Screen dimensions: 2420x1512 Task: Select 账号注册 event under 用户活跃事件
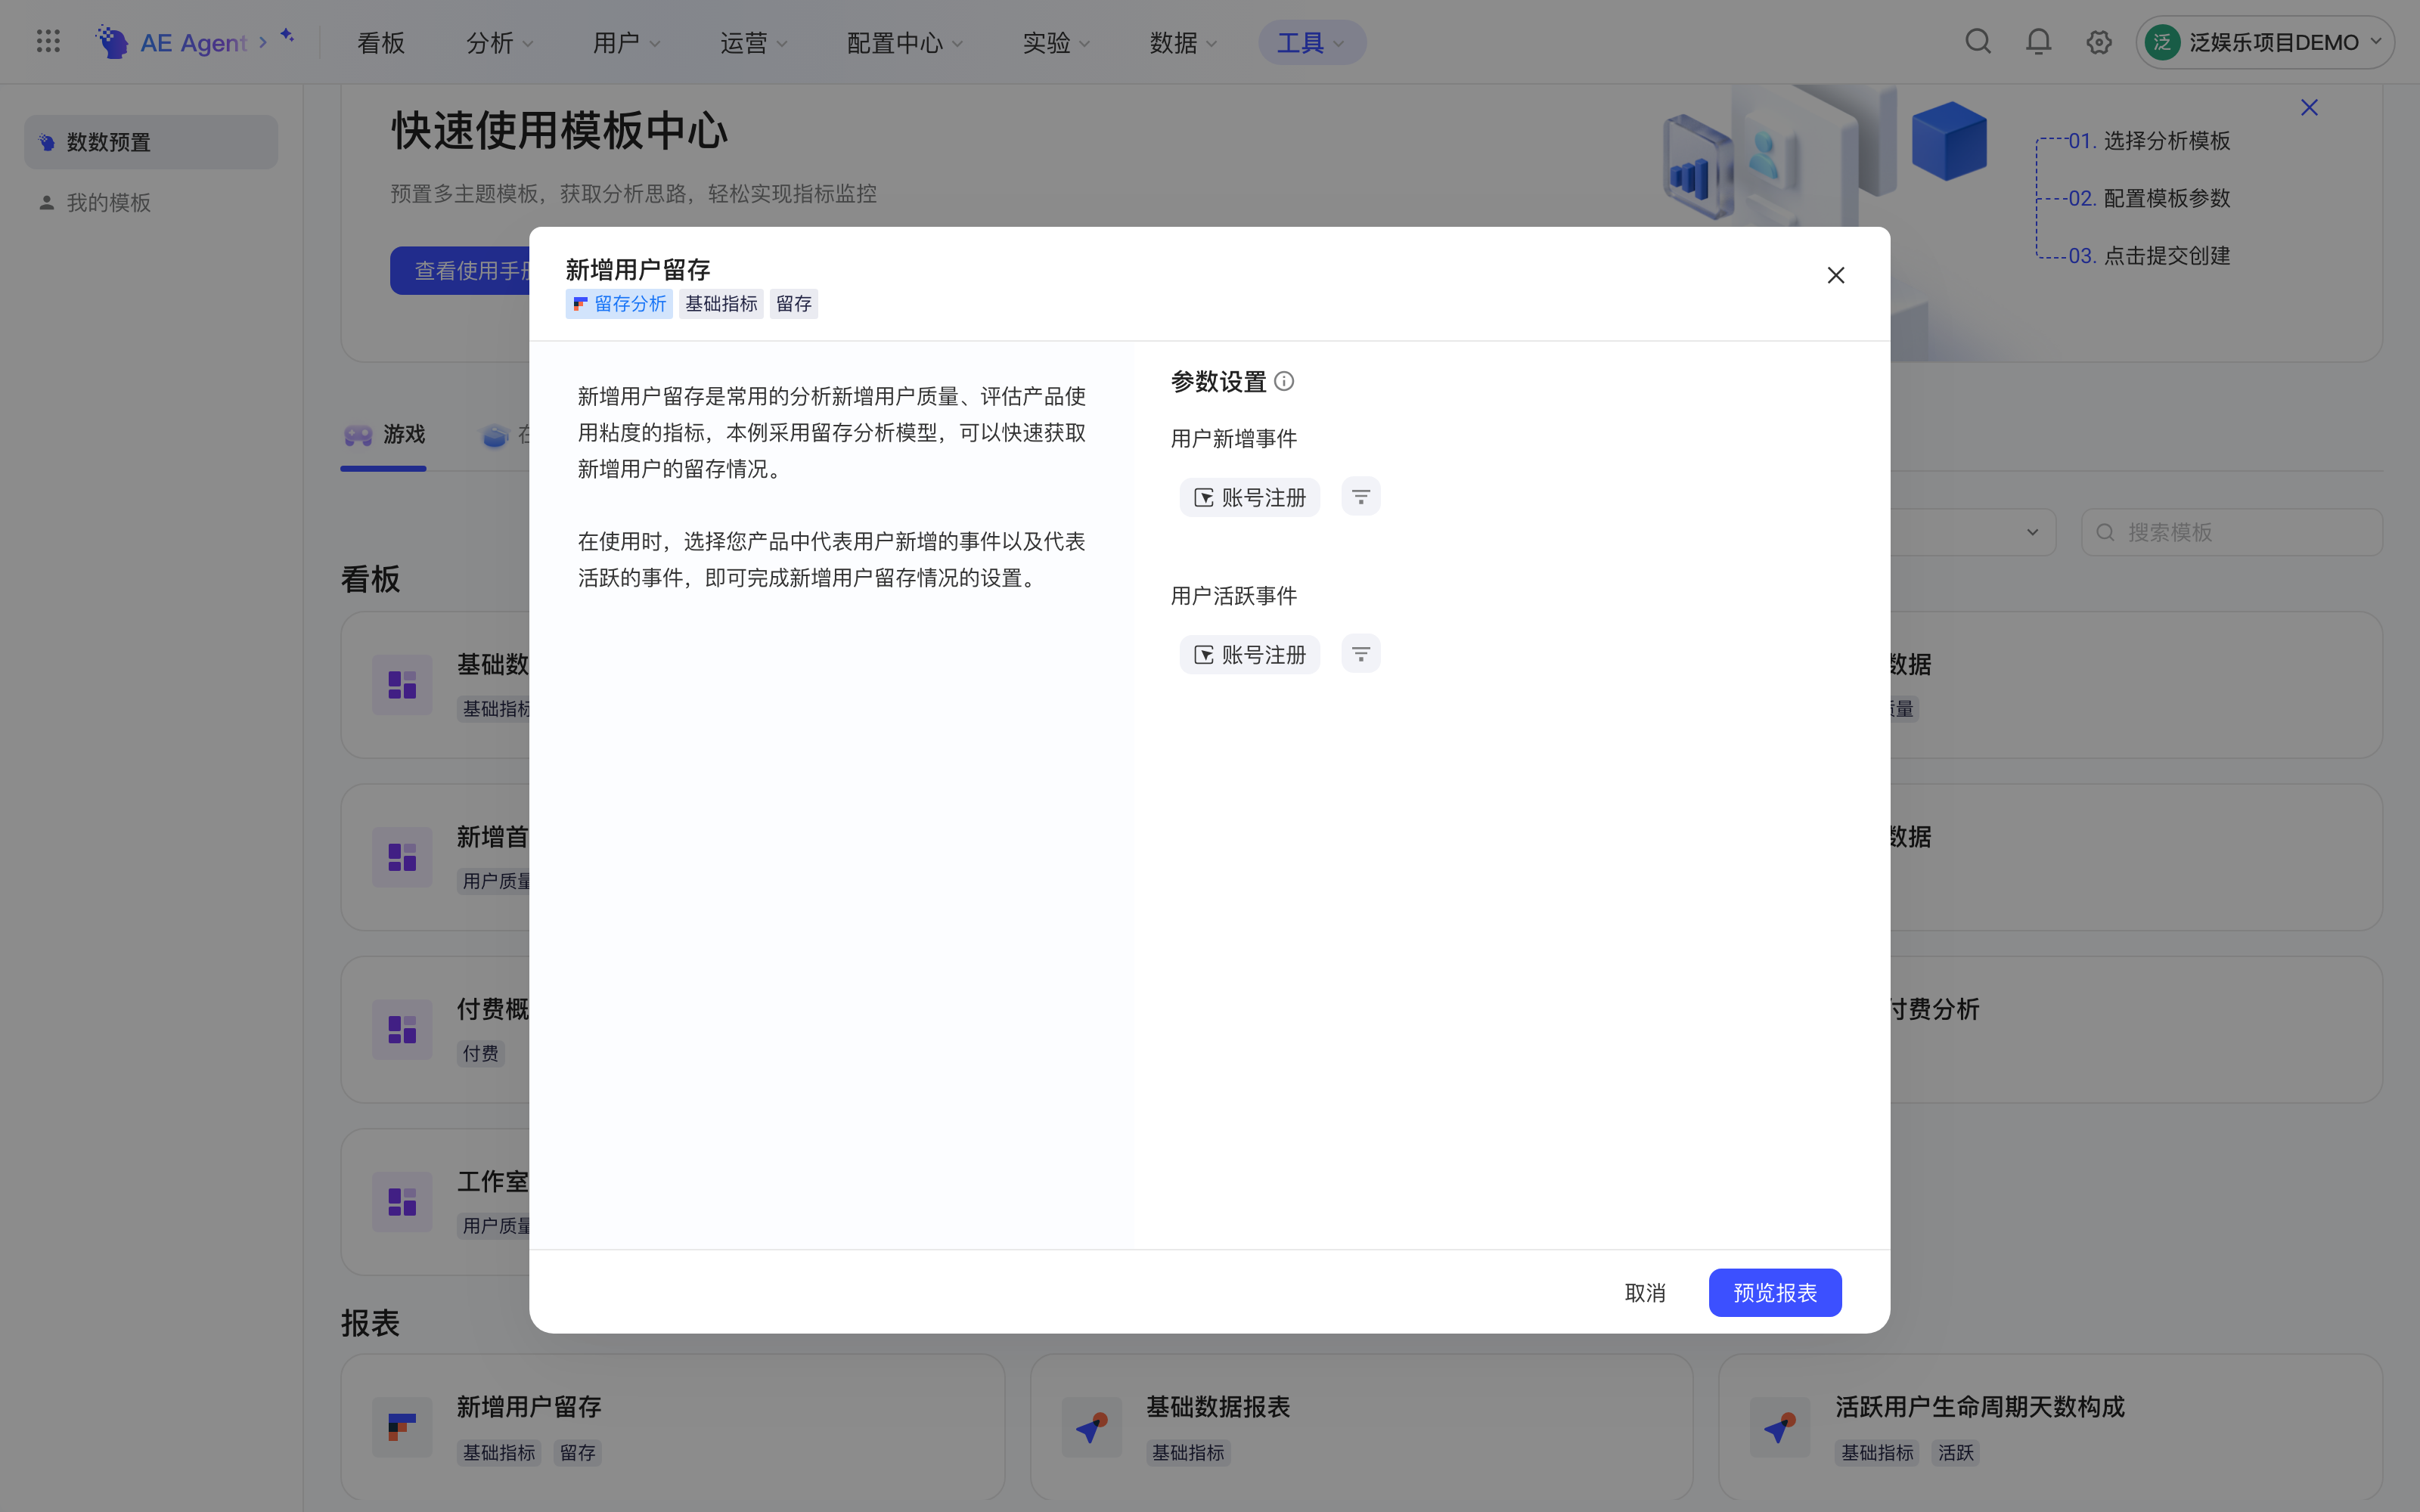pyautogui.click(x=1249, y=655)
